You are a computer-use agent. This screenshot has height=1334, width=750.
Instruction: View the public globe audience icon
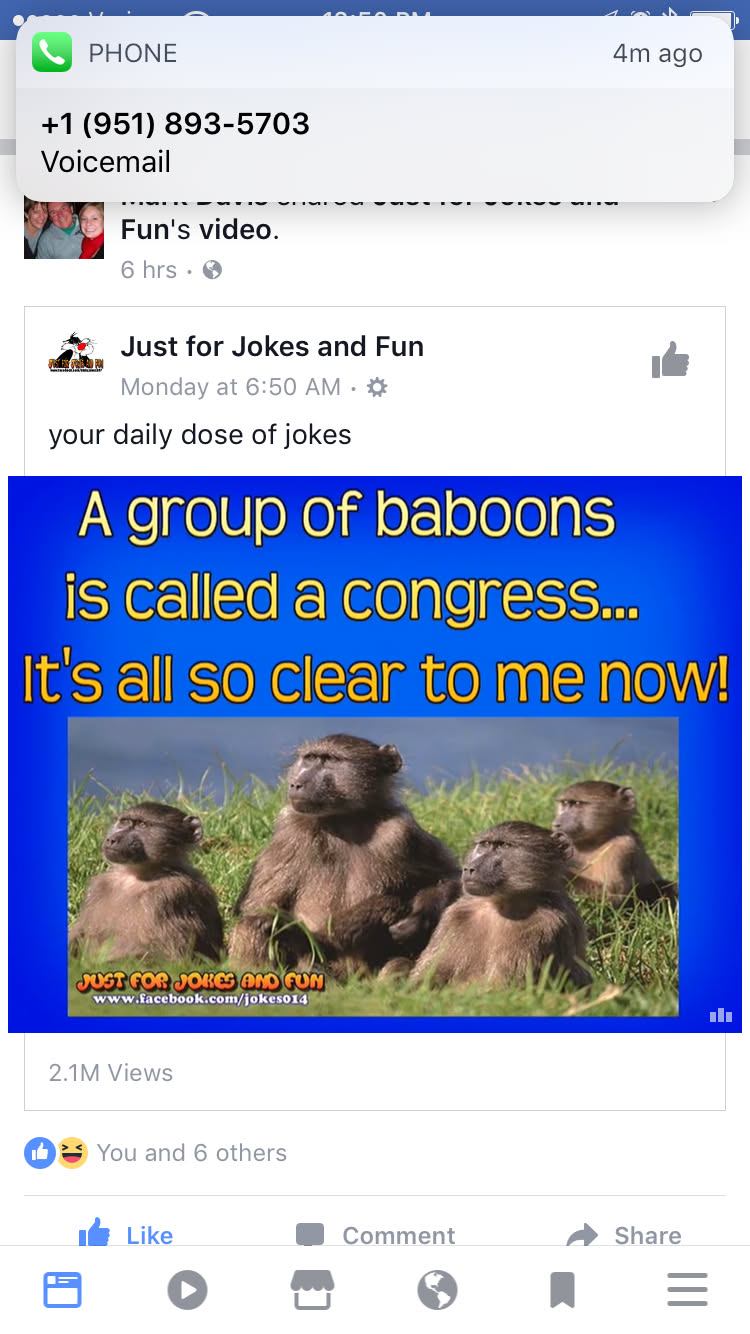coord(212,270)
